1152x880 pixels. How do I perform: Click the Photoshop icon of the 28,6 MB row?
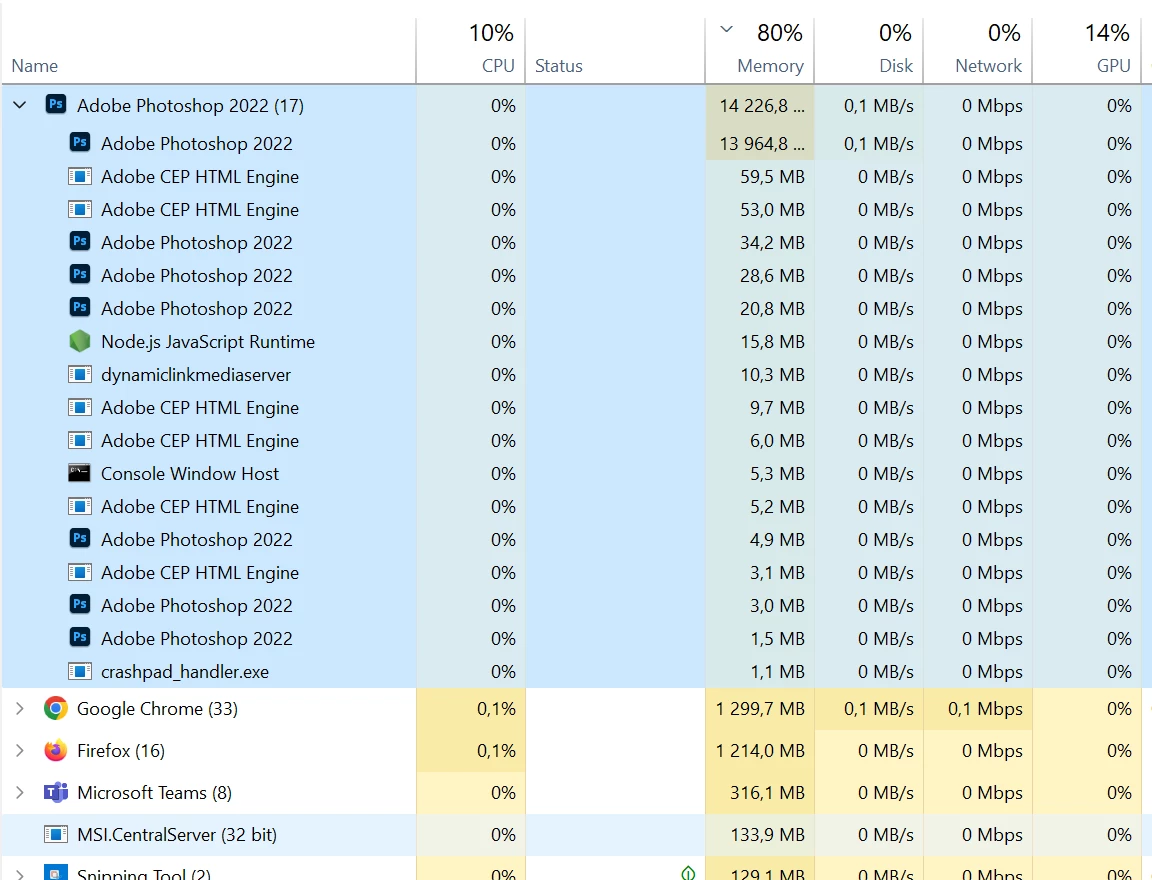(x=80, y=274)
